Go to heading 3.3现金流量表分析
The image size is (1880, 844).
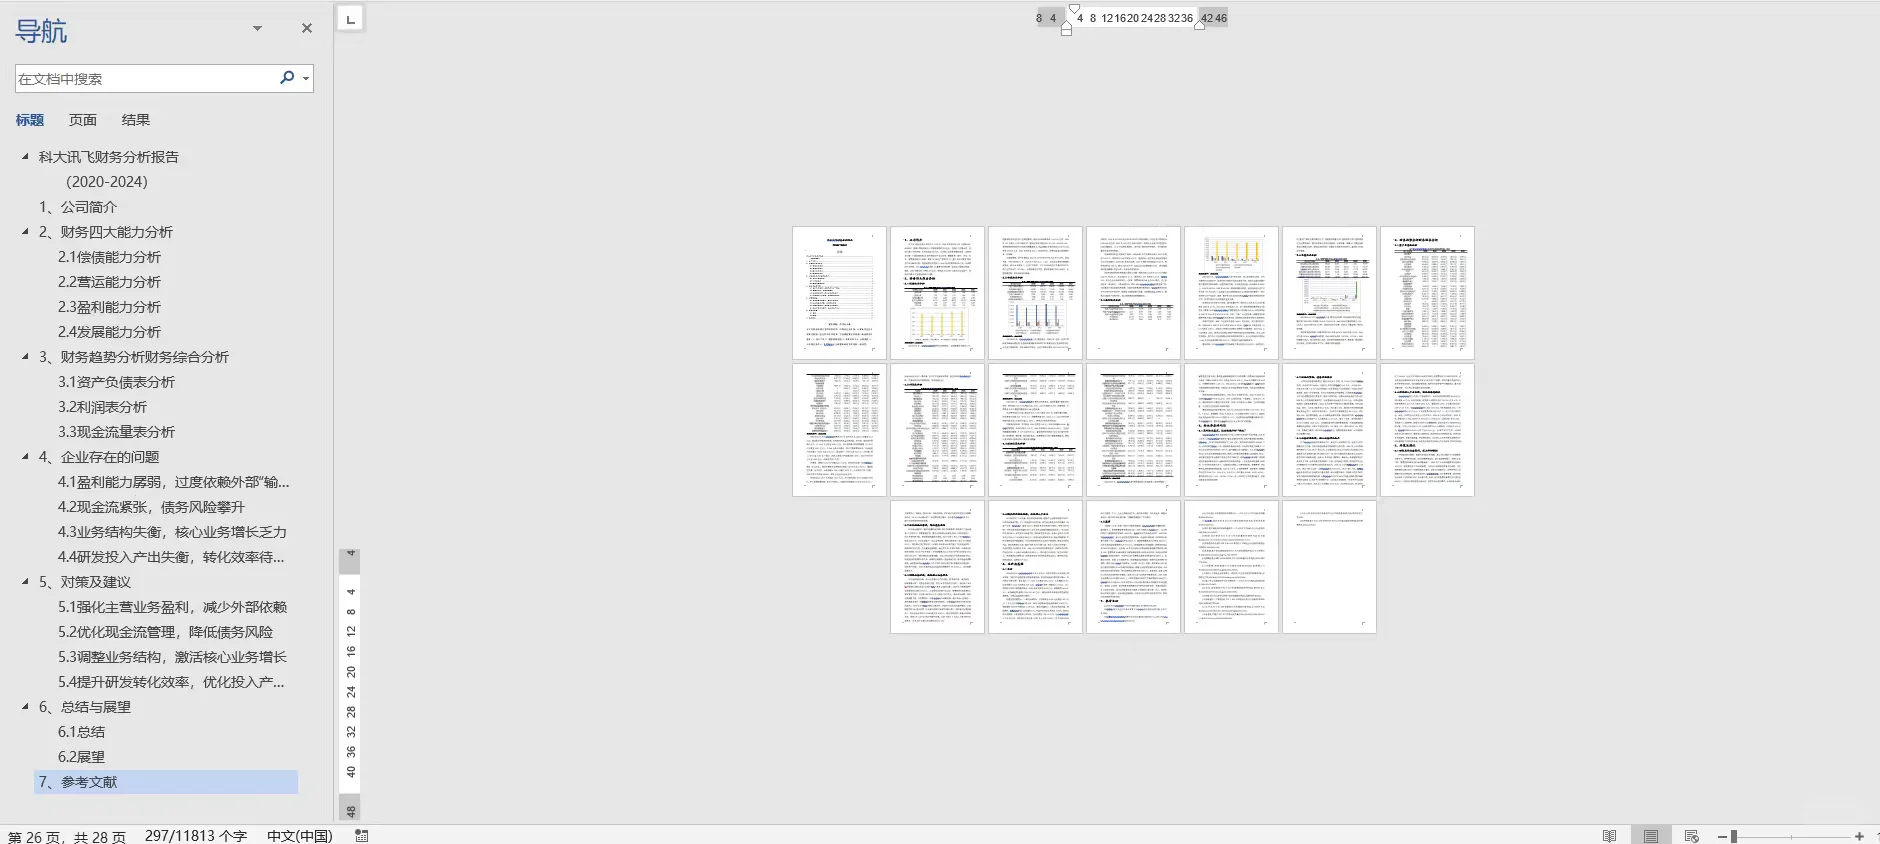[116, 432]
